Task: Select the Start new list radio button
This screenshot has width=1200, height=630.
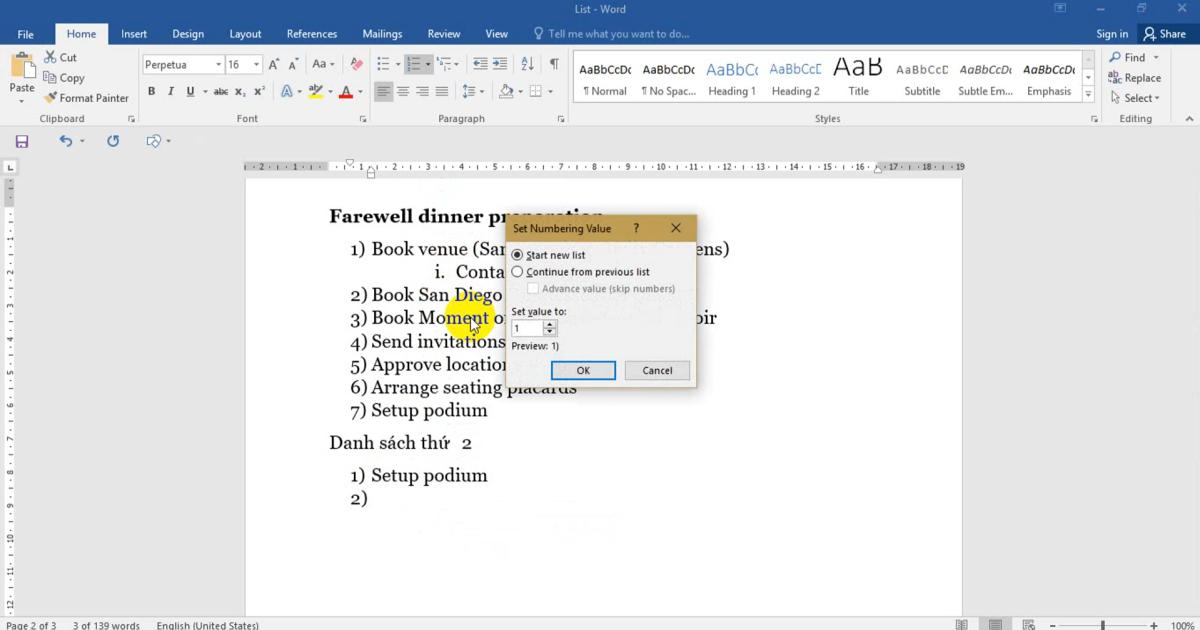Action: (517, 255)
